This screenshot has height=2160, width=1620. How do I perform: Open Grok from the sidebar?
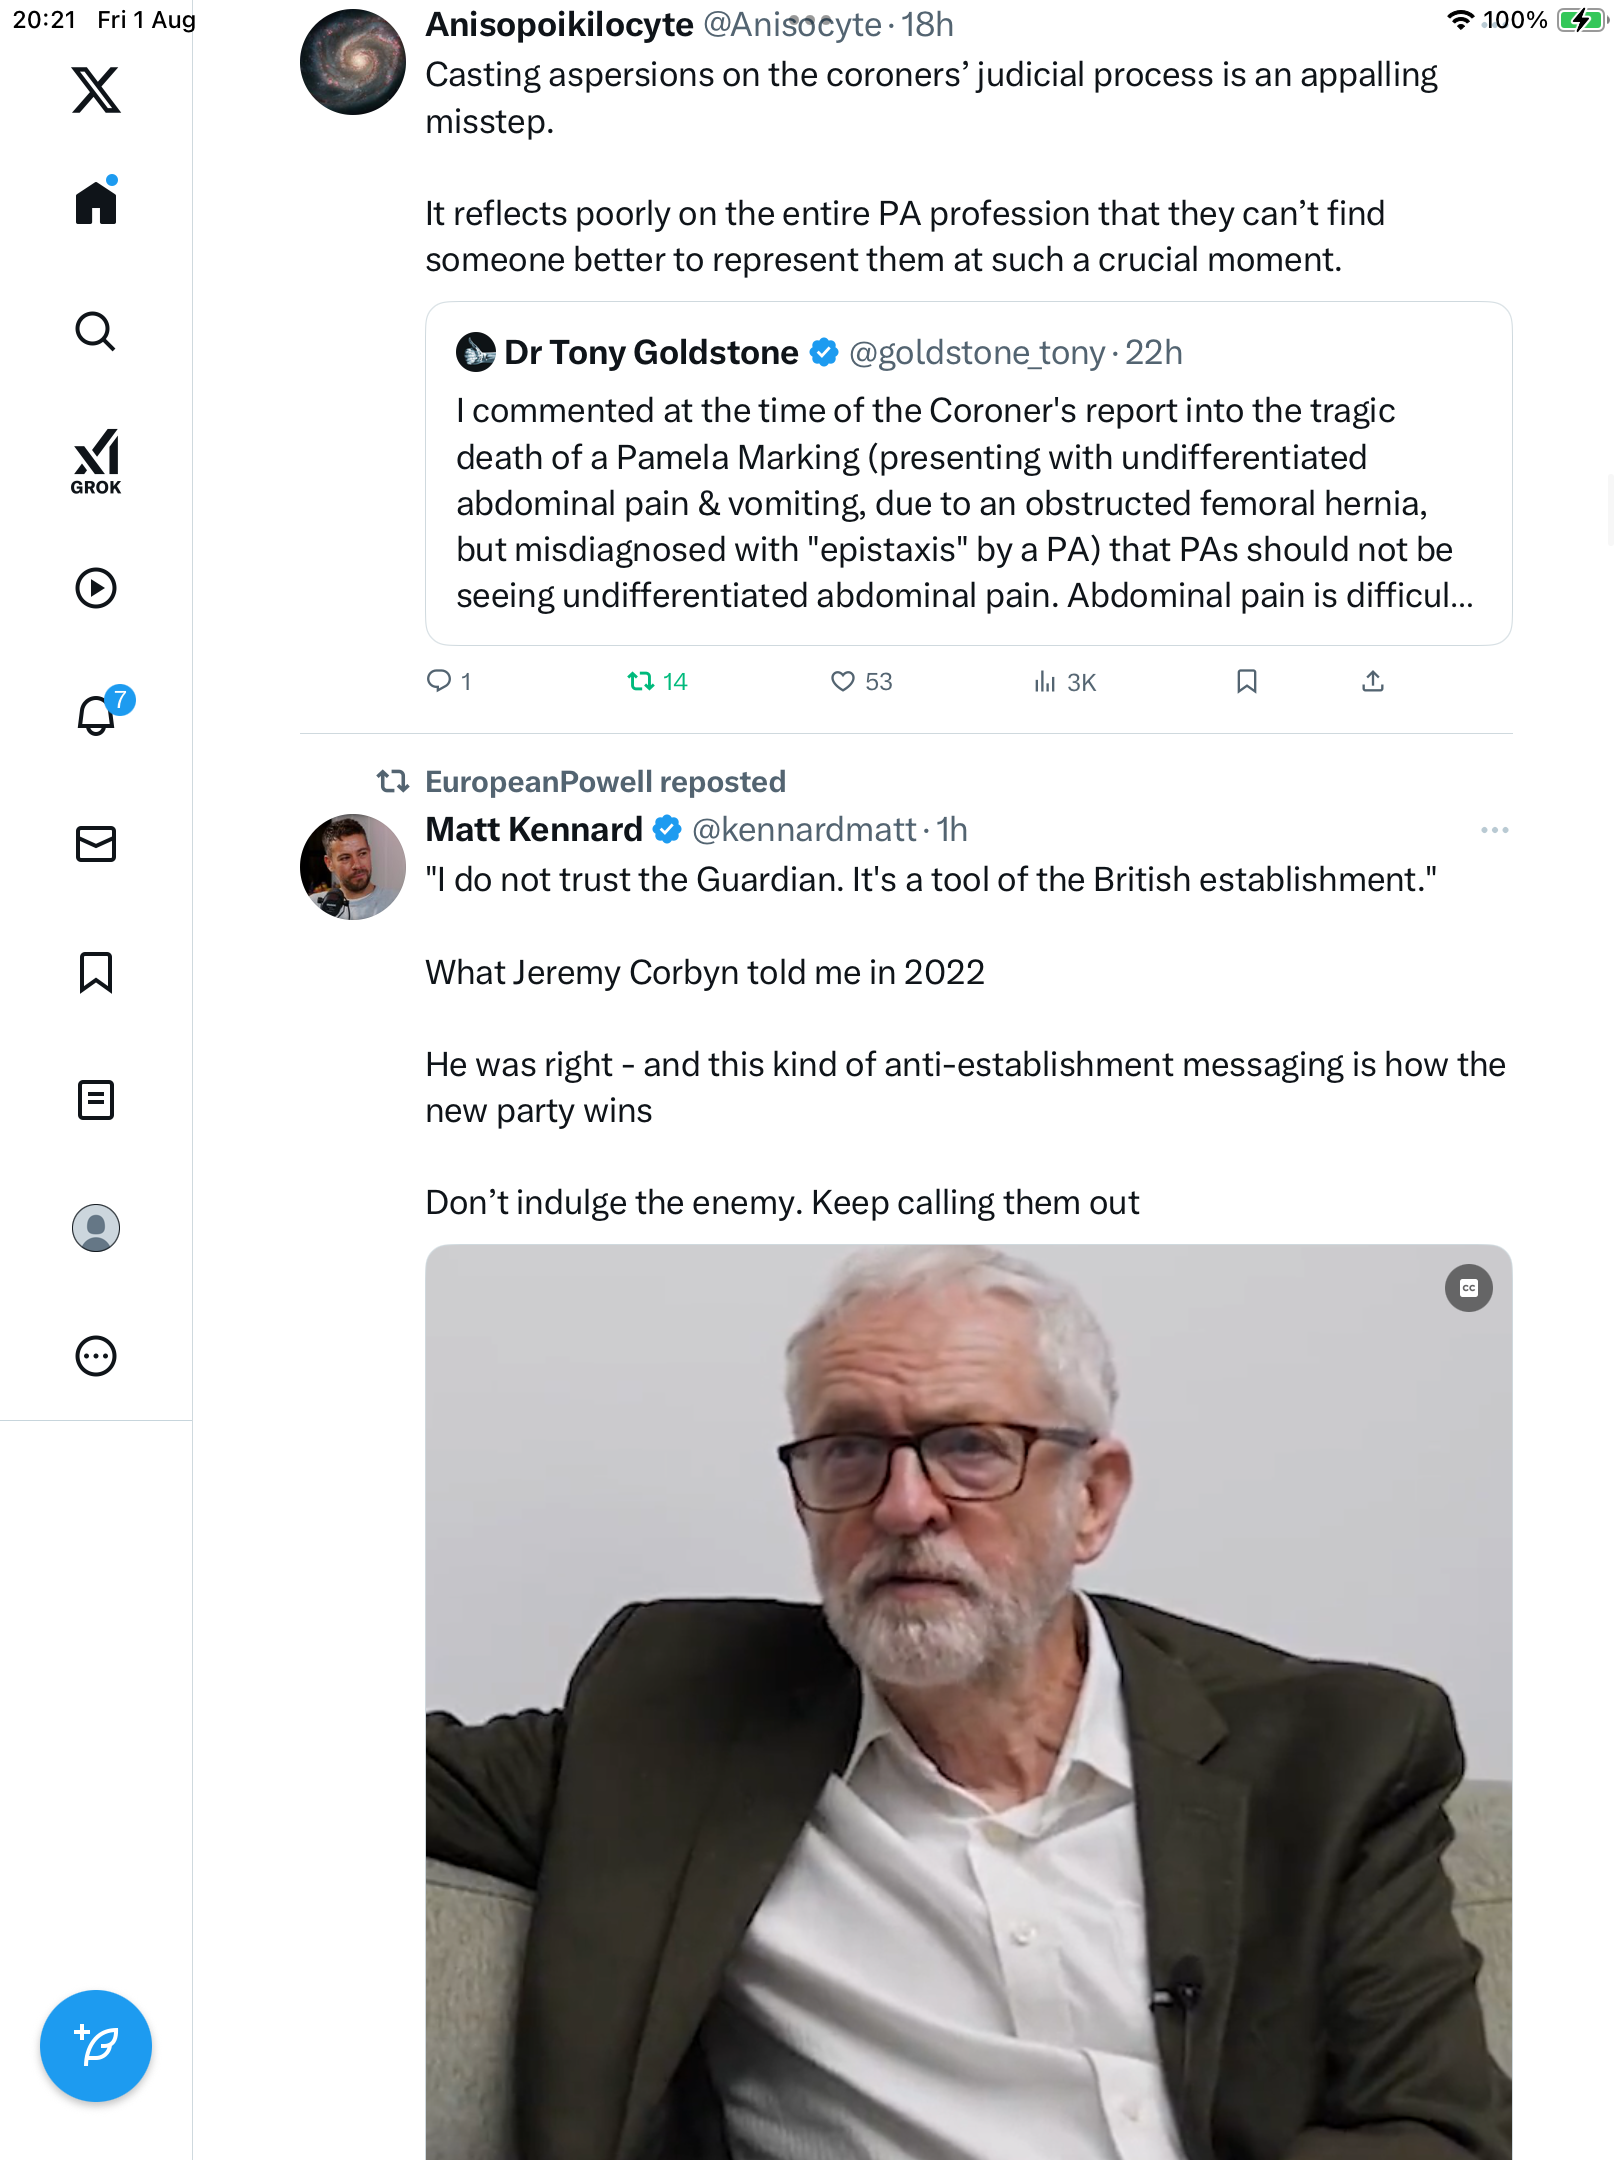[96, 462]
